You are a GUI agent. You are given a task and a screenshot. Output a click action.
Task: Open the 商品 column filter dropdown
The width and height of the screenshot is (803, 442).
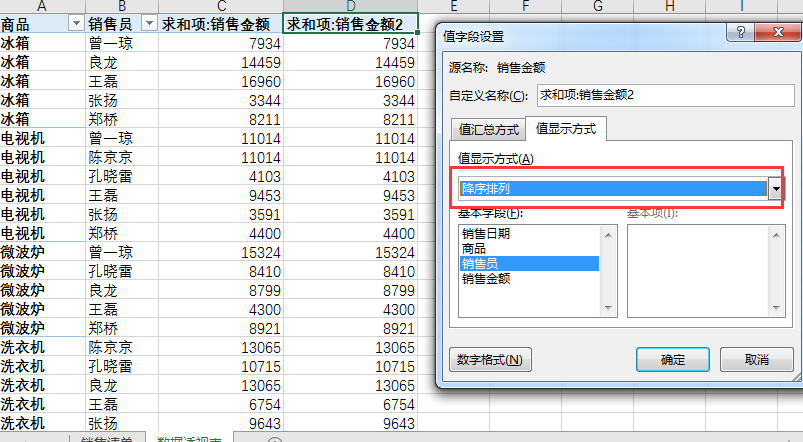[75, 24]
